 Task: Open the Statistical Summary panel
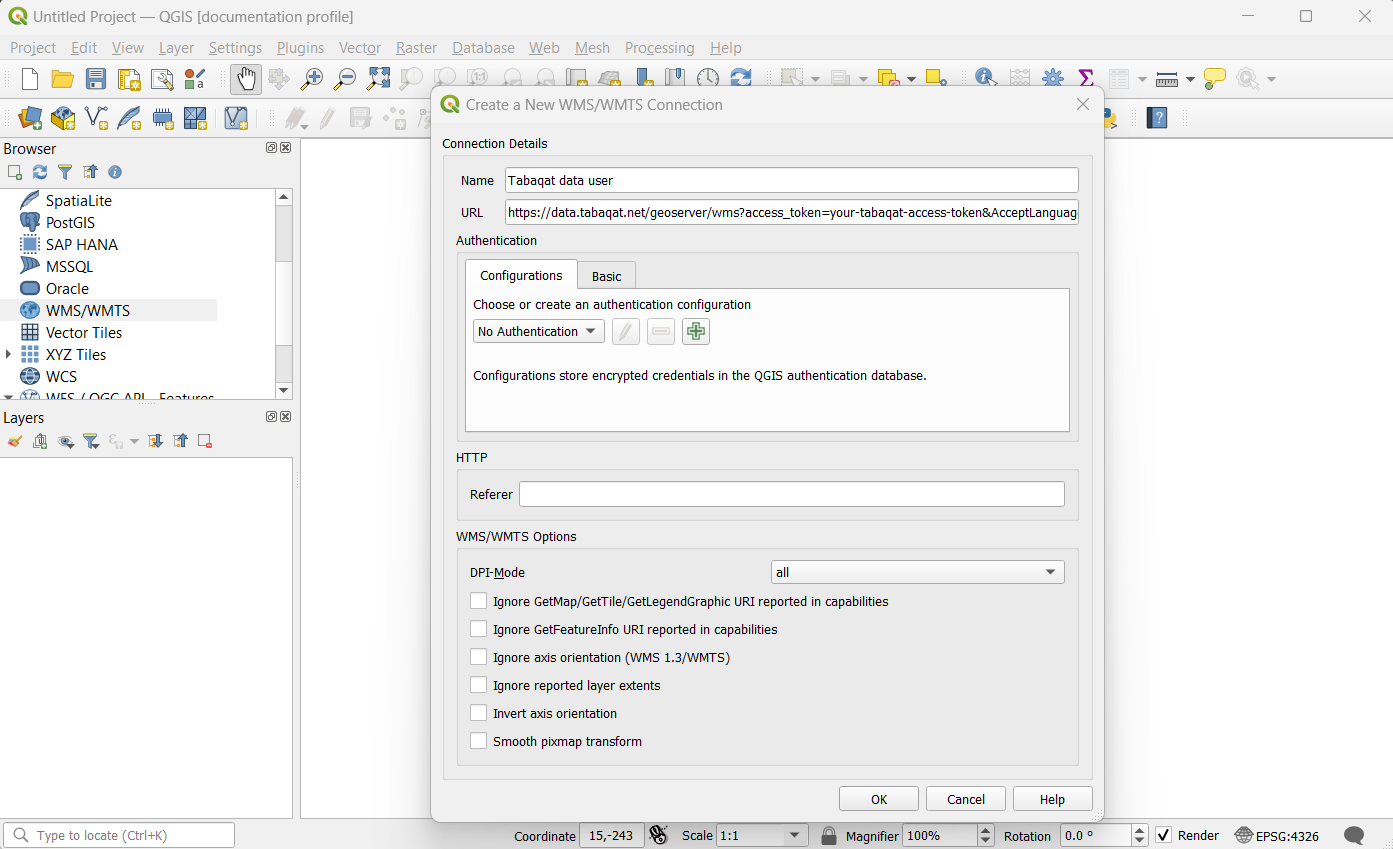pos(1085,78)
